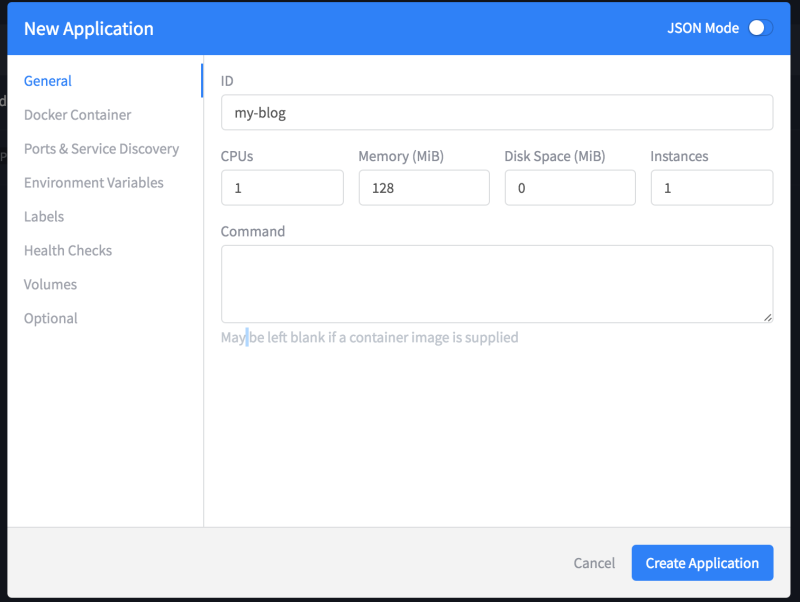Click the JSON Mode label text

point(703,28)
